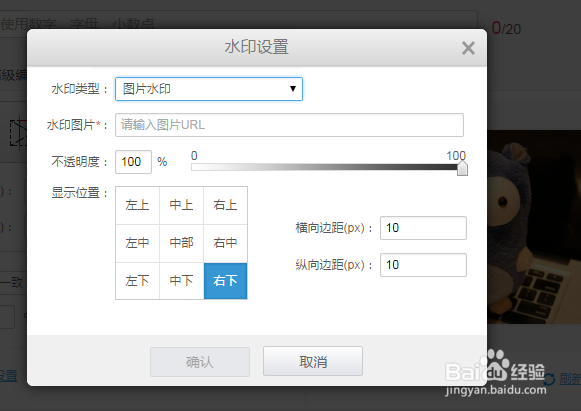Click the slider's 0 minimum label
The width and height of the screenshot is (581, 411).
194,156
